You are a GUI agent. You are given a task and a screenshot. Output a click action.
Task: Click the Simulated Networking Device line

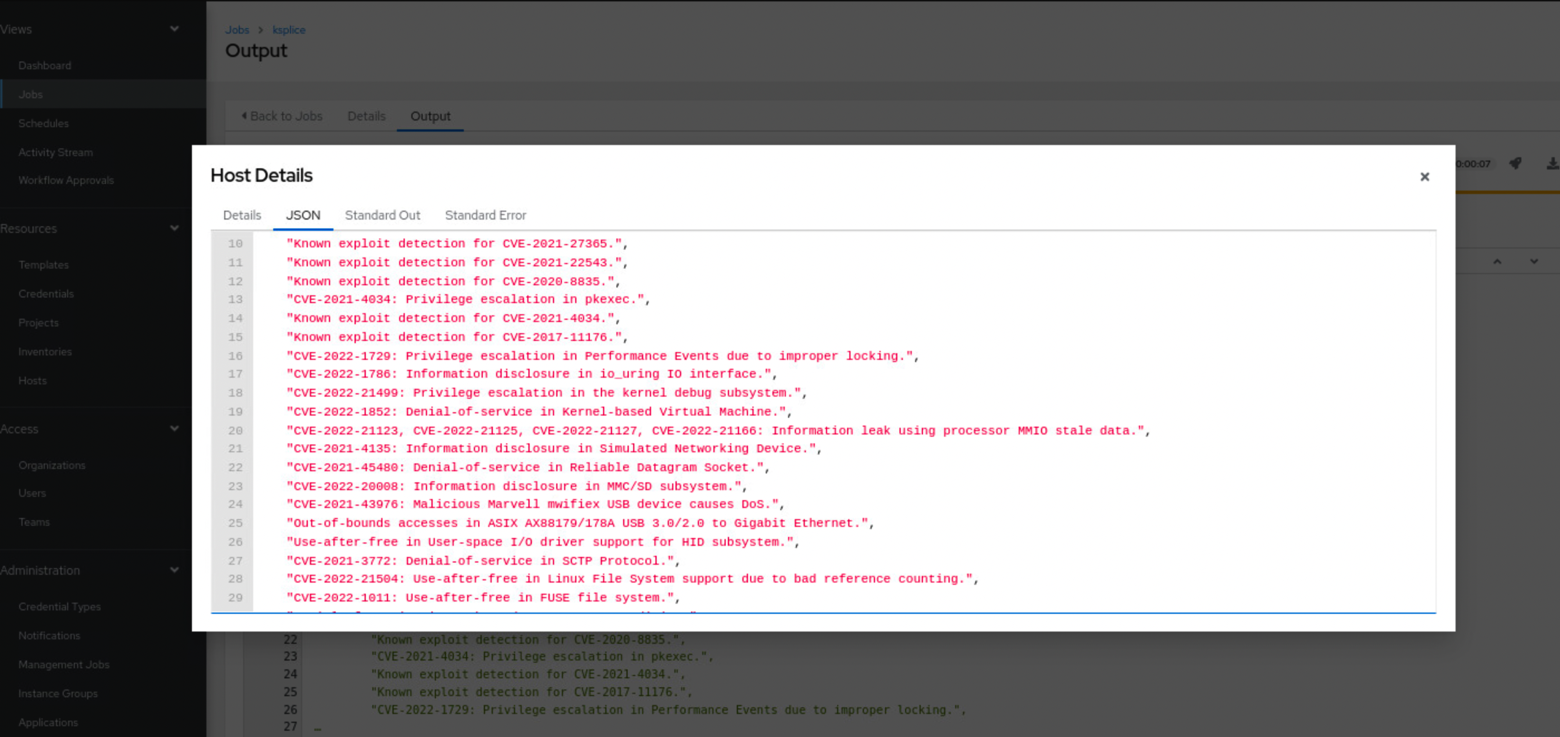[554, 449]
